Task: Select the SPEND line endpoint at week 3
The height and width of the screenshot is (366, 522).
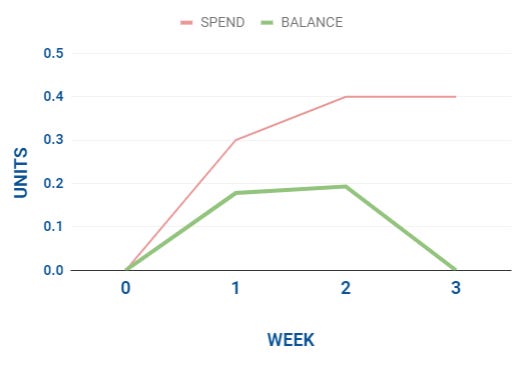Action: click(456, 97)
